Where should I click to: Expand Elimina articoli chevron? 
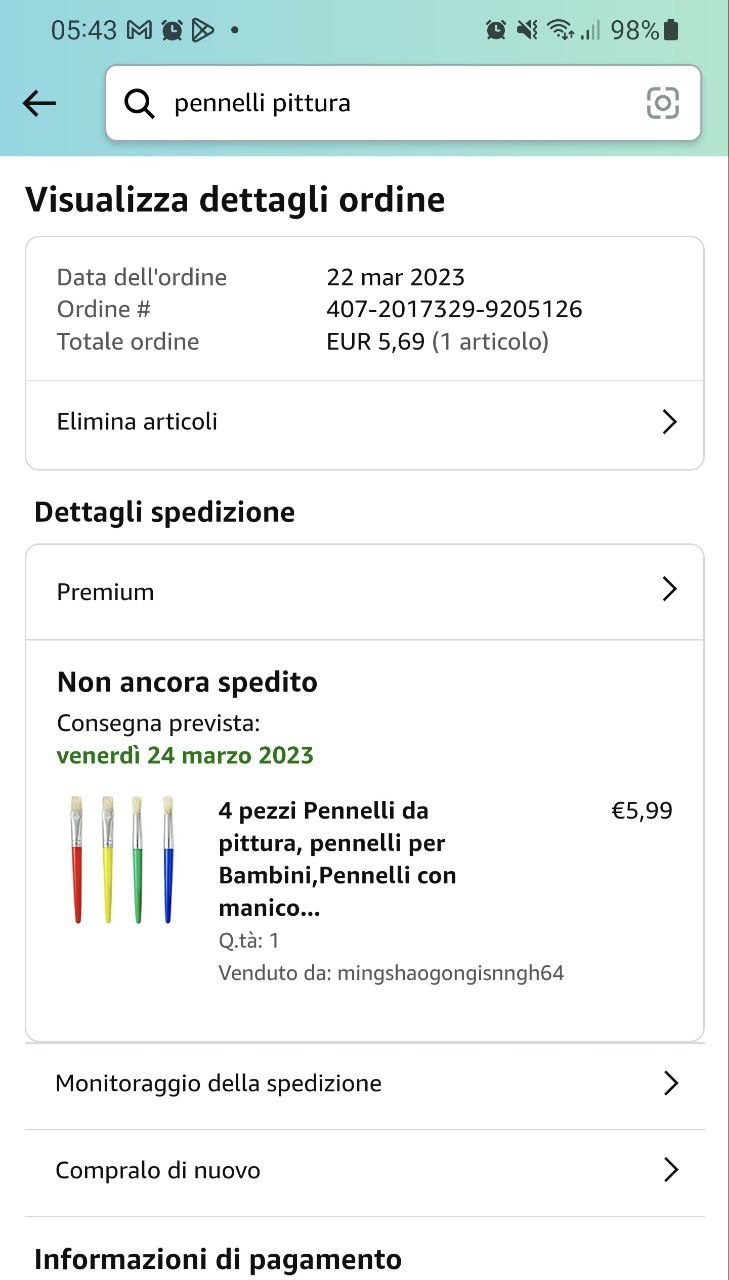point(670,422)
